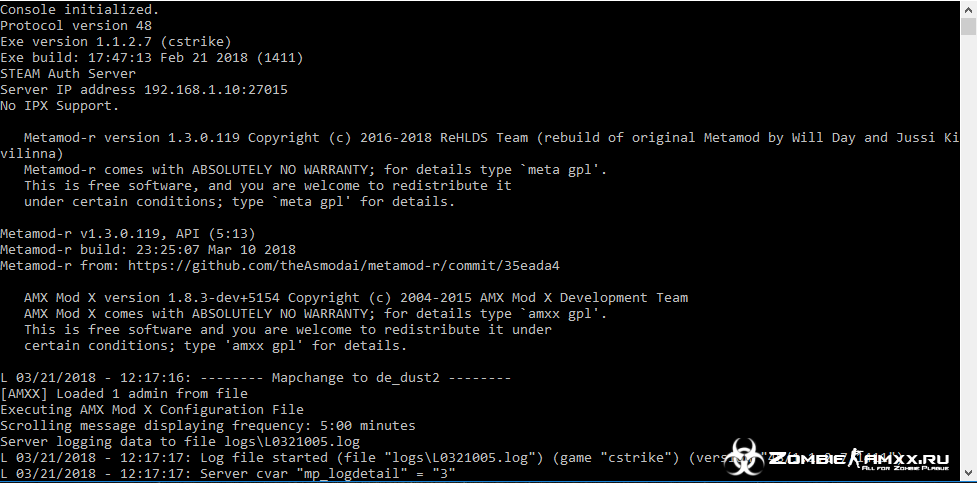Click the Server IP address 192.168.1.10:27015 line

click(x=144, y=90)
